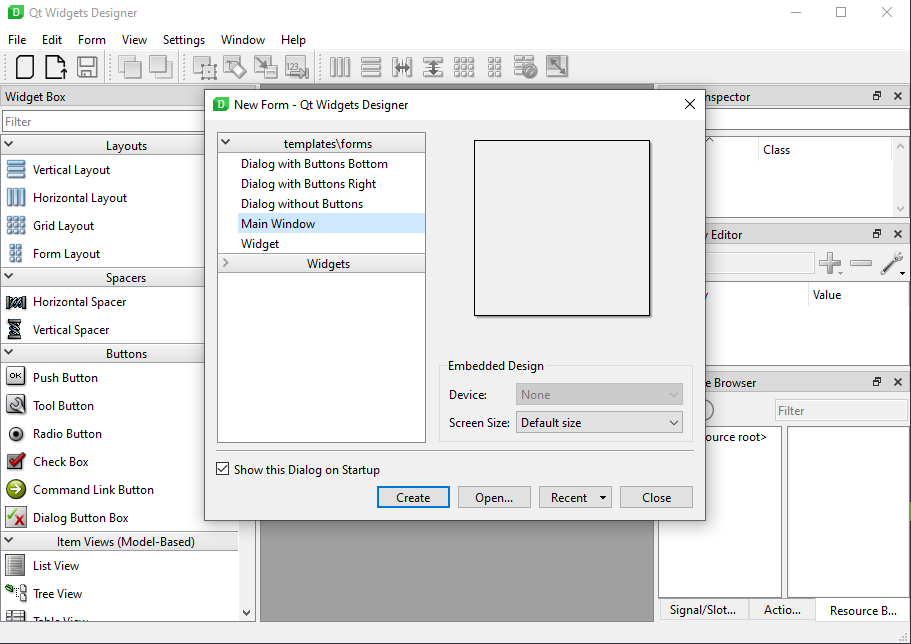Collapse the Layouts category in Widget Box

click(9, 144)
